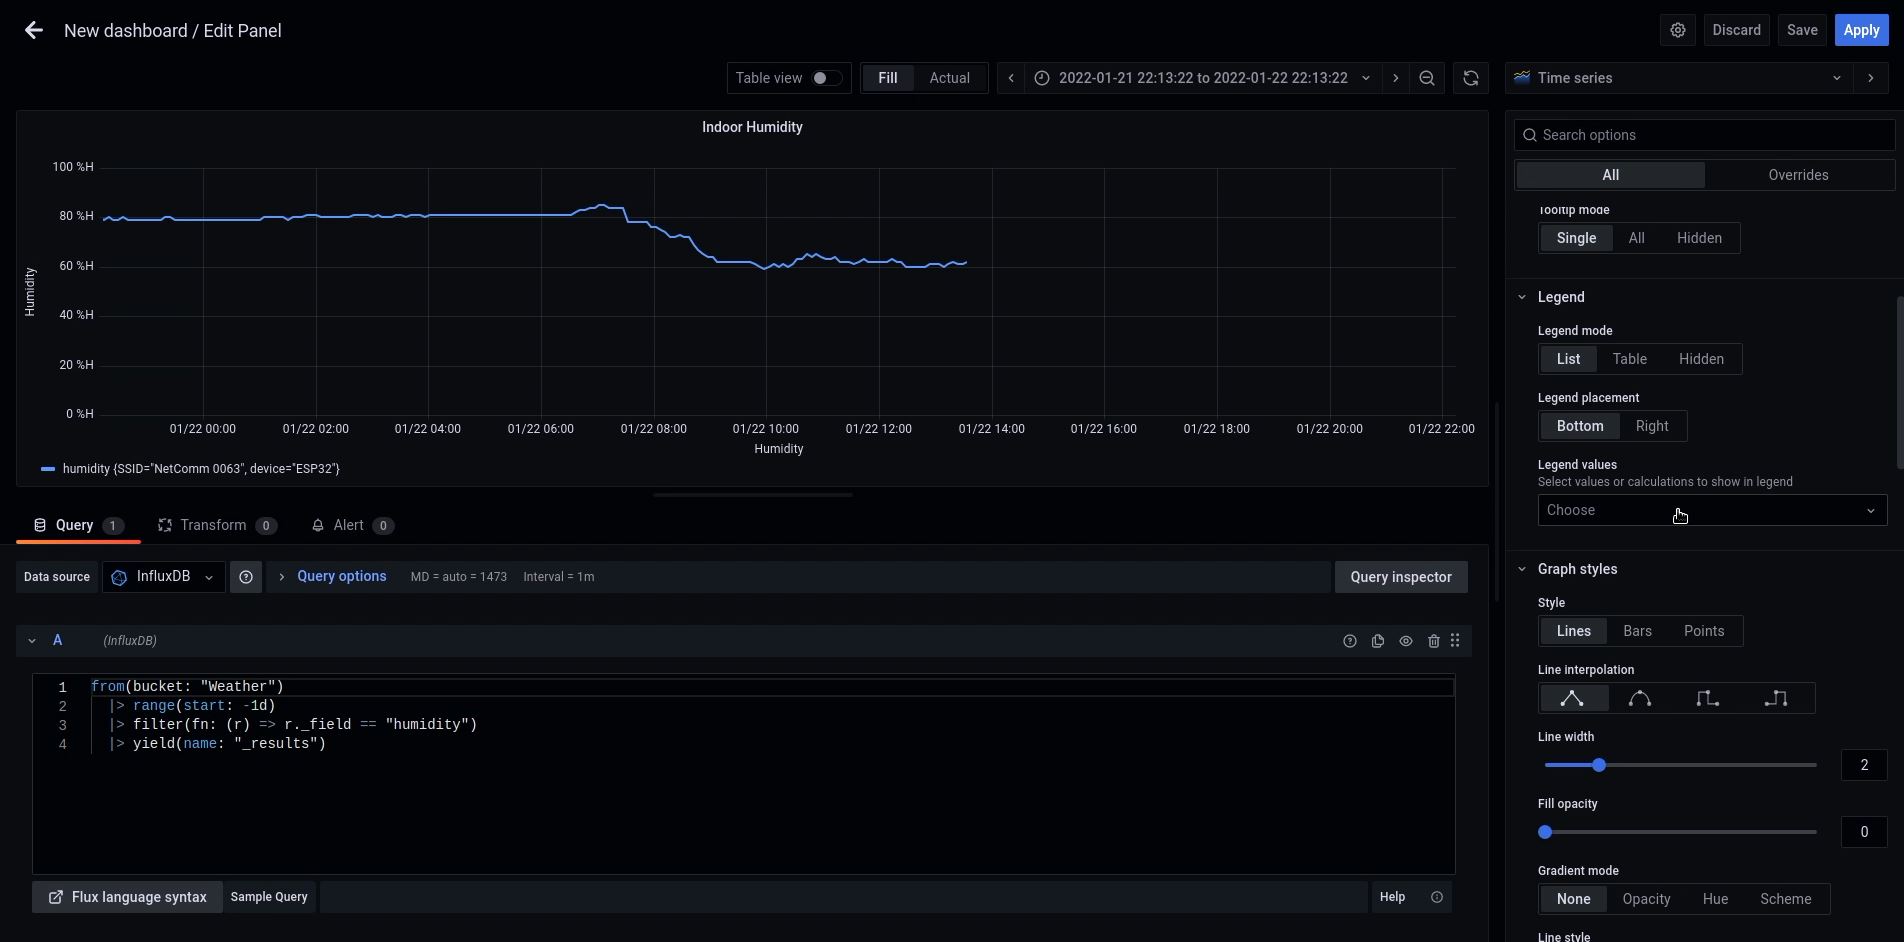This screenshot has width=1904, height=942.
Task: Open the Legend values Choose dropdown
Action: tap(1711, 511)
